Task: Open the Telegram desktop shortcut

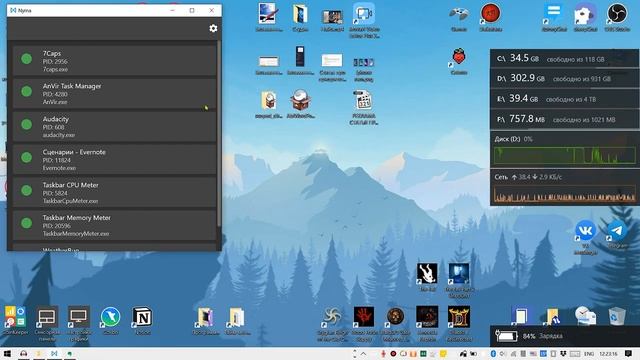Action: click(x=617, y=231)
